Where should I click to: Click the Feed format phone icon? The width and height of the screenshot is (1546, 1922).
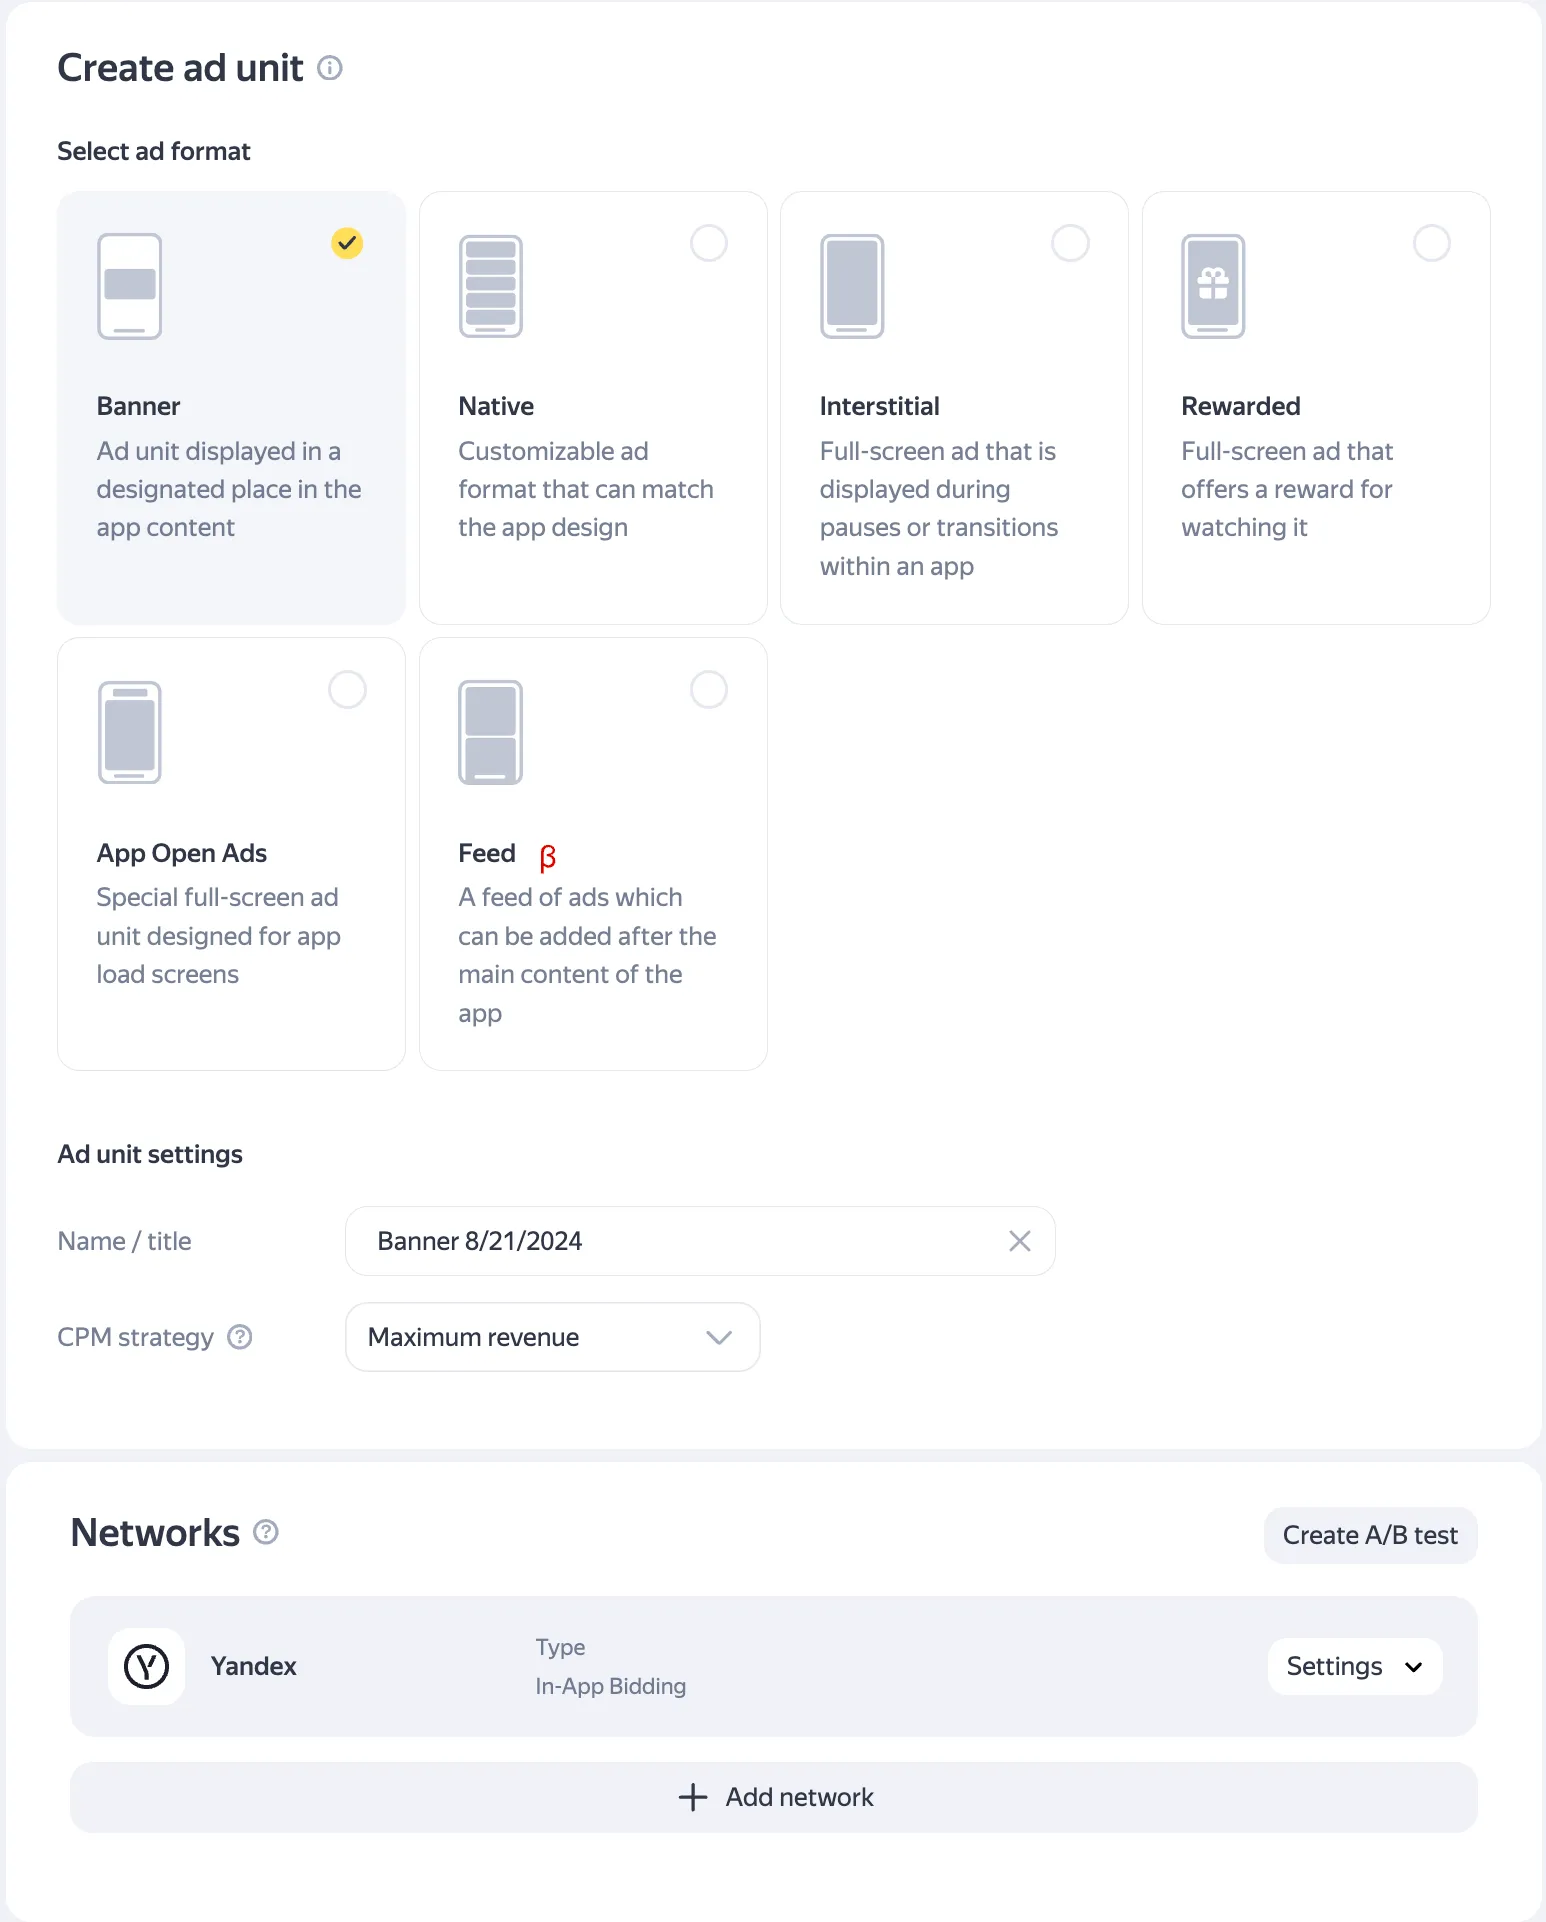(x=490, y=733)
